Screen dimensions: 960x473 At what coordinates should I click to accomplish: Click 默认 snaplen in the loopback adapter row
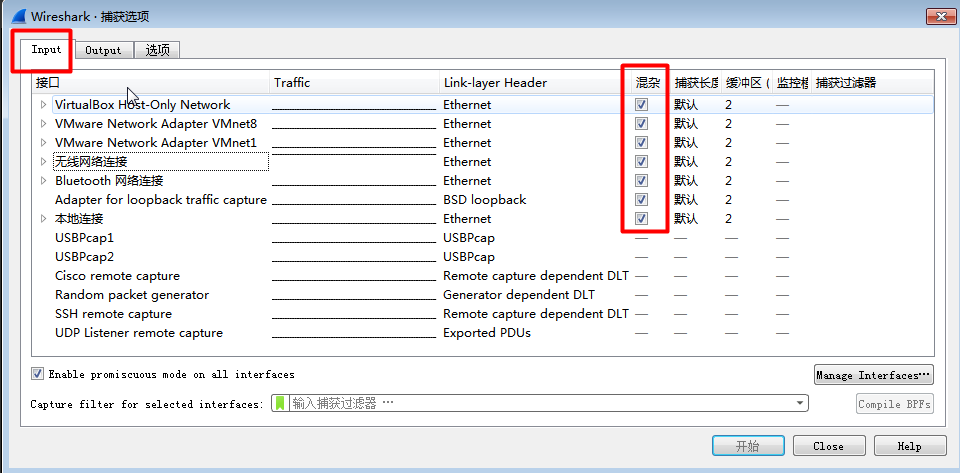(x=686, y=199)
